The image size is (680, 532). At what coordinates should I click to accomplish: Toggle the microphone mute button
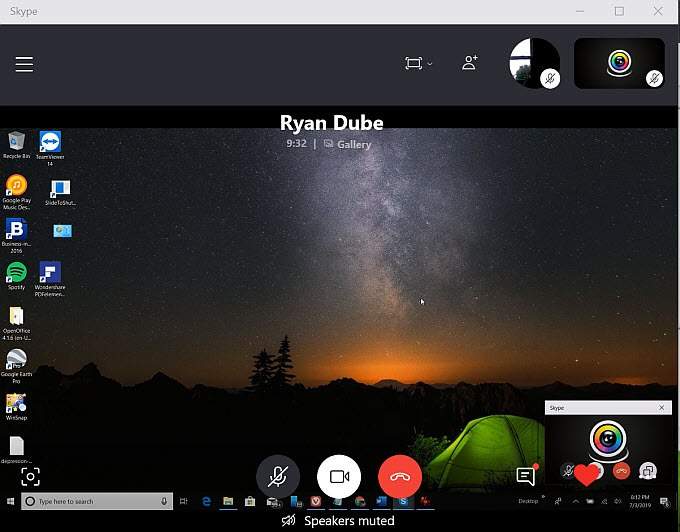point(278,477)
